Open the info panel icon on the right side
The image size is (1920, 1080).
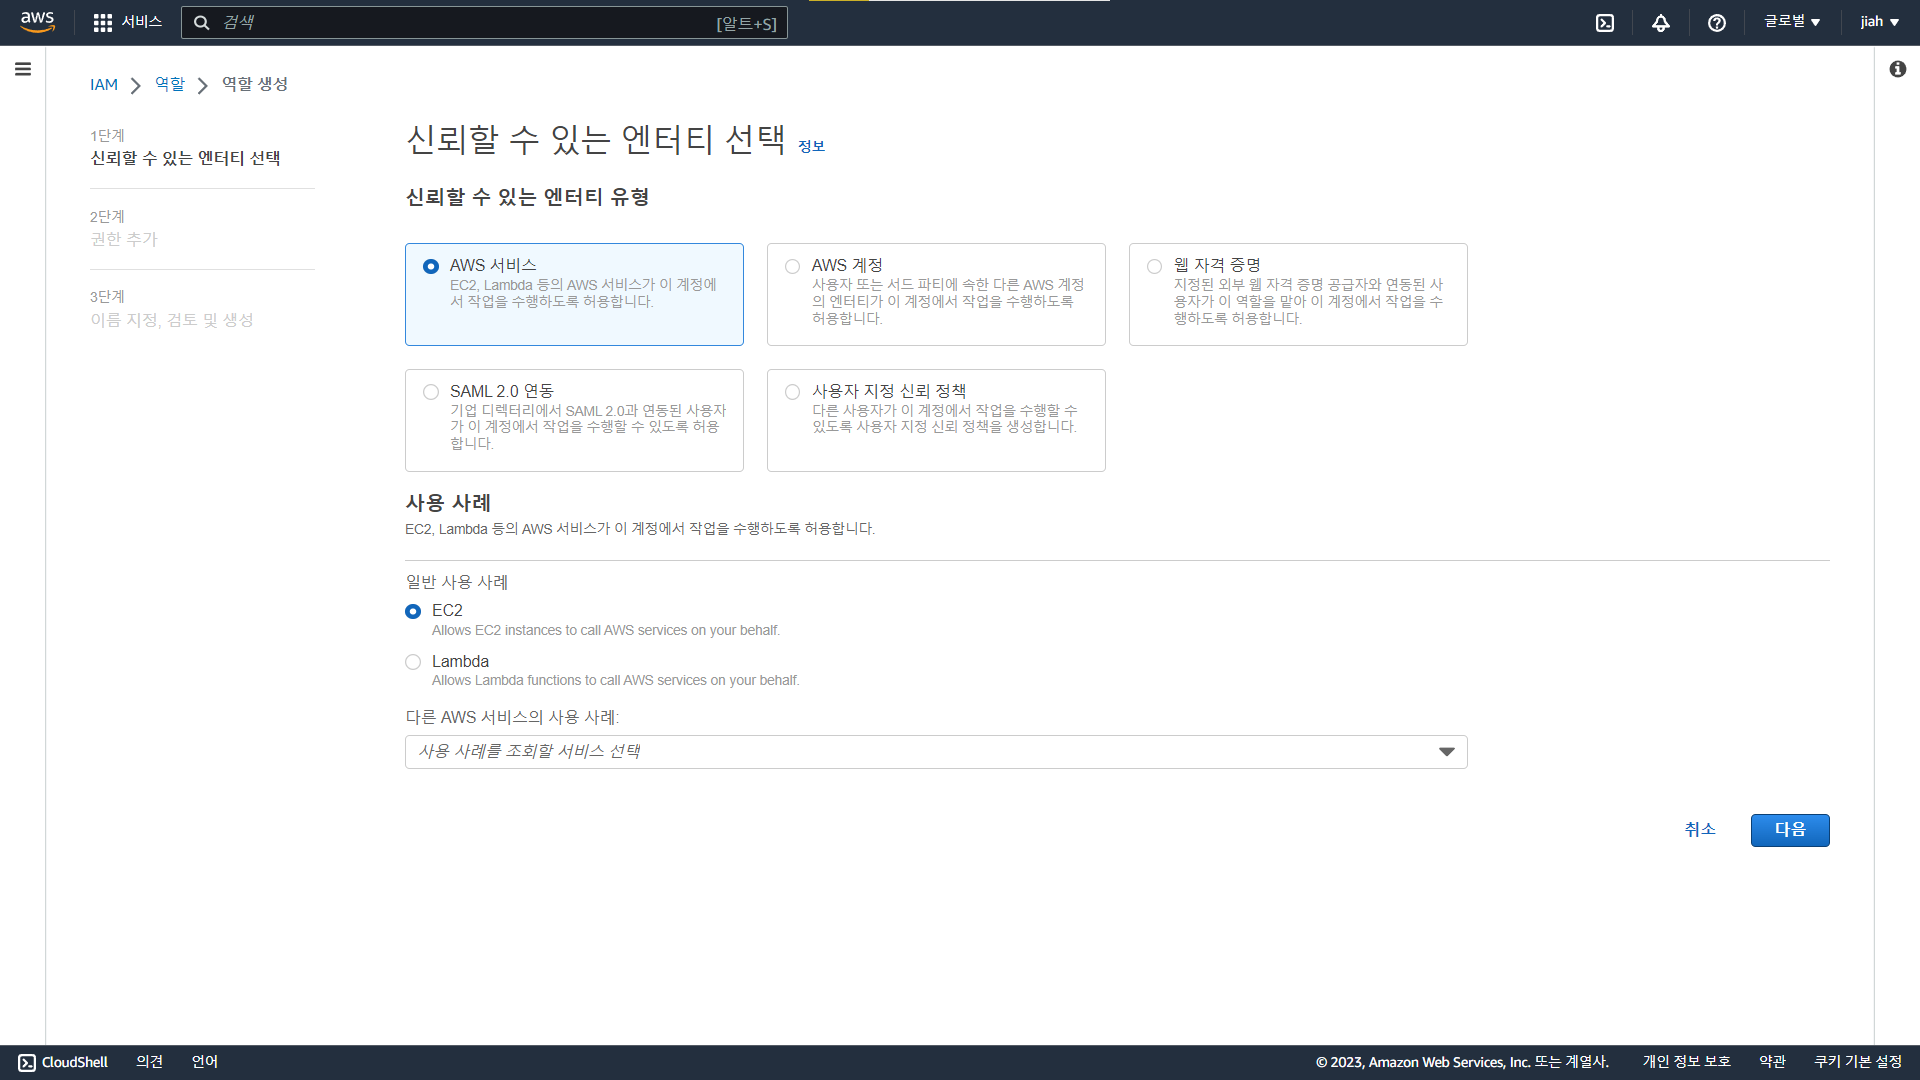click(1897, 69)
